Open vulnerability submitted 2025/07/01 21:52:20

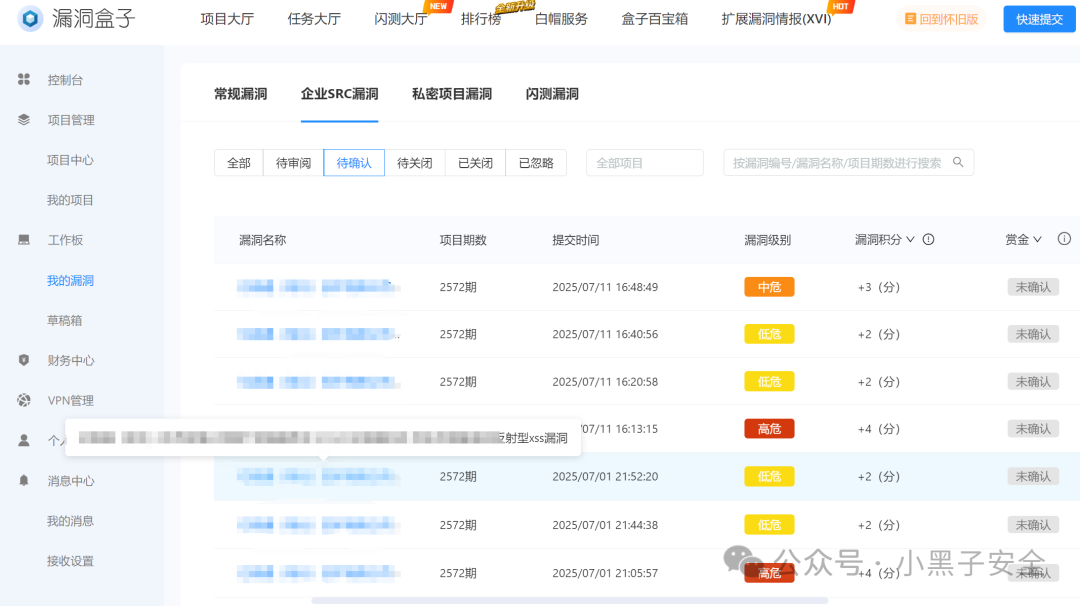(x=318, y=476)
